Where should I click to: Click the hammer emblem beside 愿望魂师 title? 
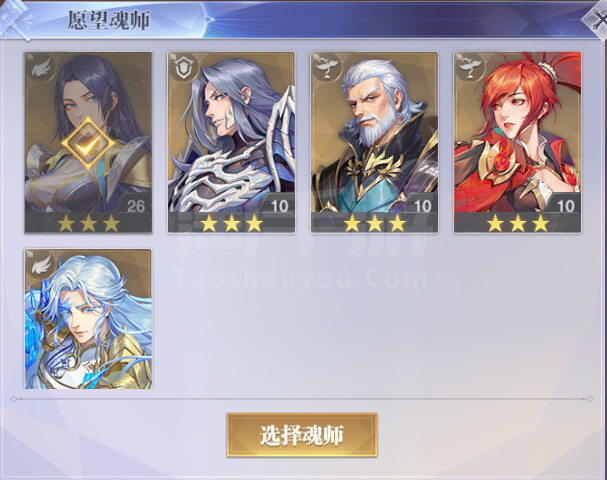coord(15,19)
